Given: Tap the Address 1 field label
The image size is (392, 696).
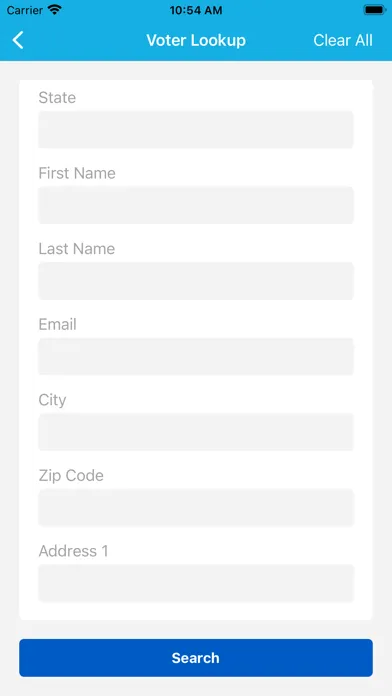Looking at the screenshot, I should [x=74, y=551].
